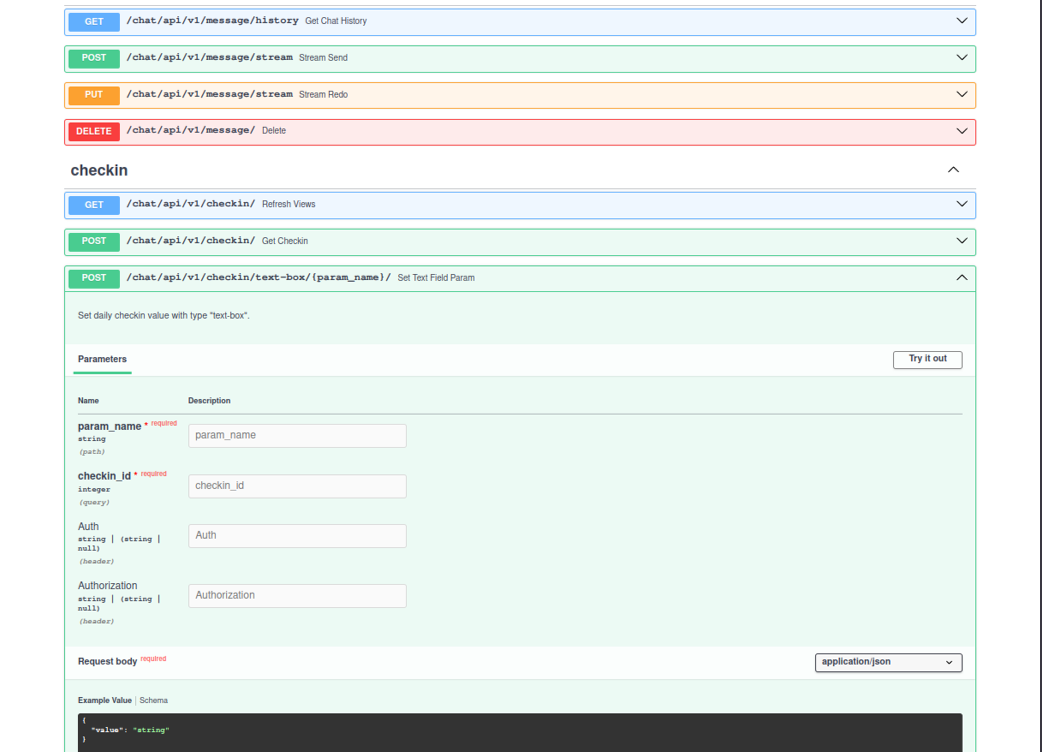Expand the Refresh Views GET endpoint chevron
The height and width of the screenshot is (752, 1042).
pos(962,204)
